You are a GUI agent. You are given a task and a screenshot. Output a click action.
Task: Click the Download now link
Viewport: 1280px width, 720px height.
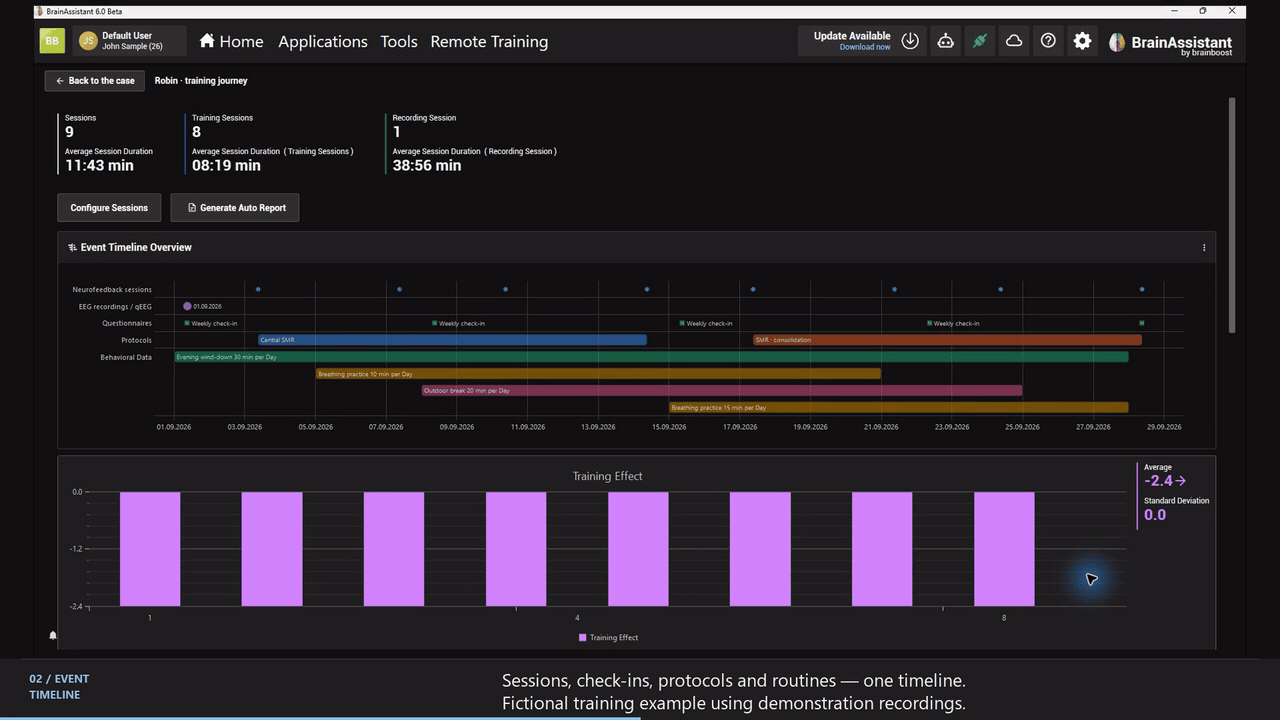click(865, 47)
